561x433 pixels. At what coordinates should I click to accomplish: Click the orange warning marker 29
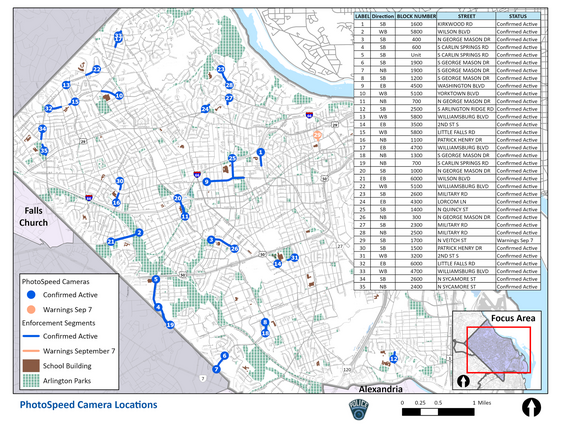[317, 135]
